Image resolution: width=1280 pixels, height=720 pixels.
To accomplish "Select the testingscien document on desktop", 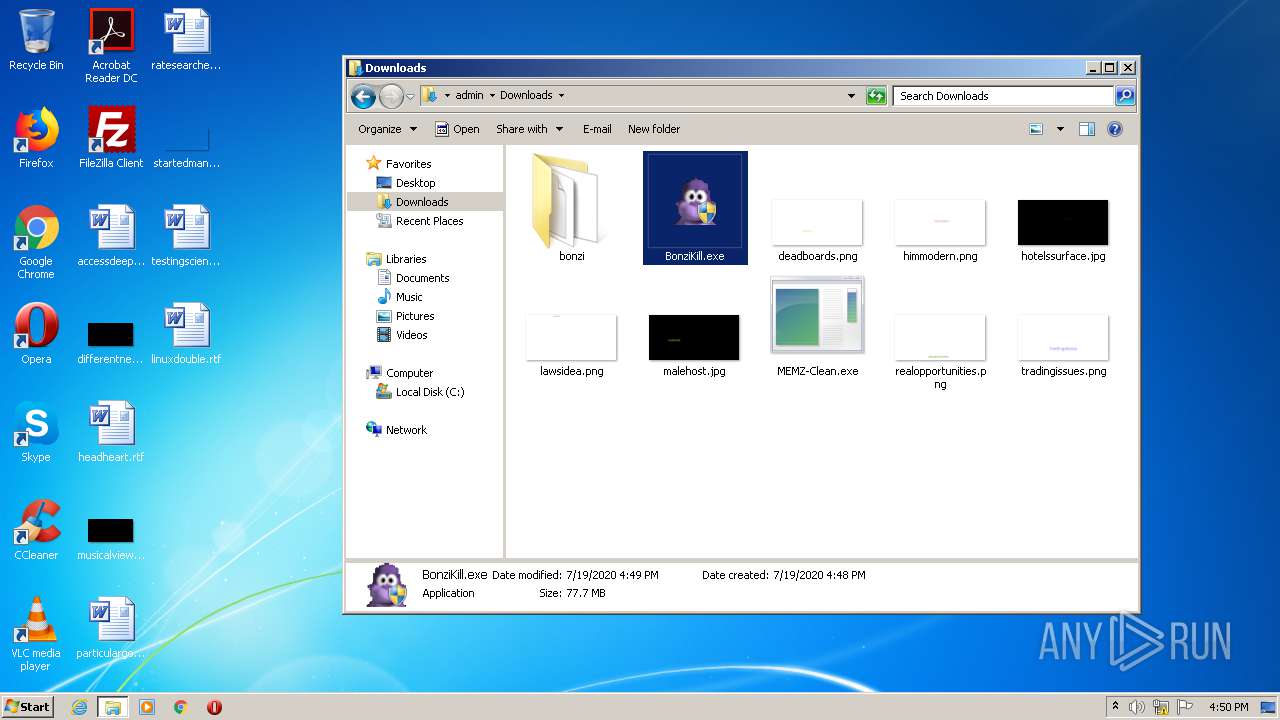I will tap(186, 236).
